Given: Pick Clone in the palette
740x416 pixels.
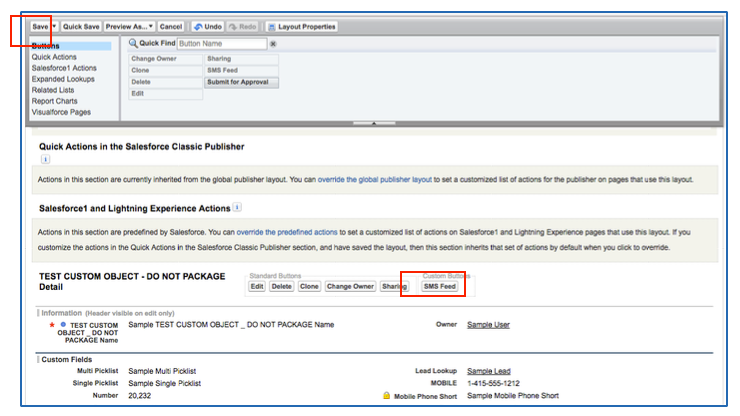Looking at the screenshot, I should 166,70.
